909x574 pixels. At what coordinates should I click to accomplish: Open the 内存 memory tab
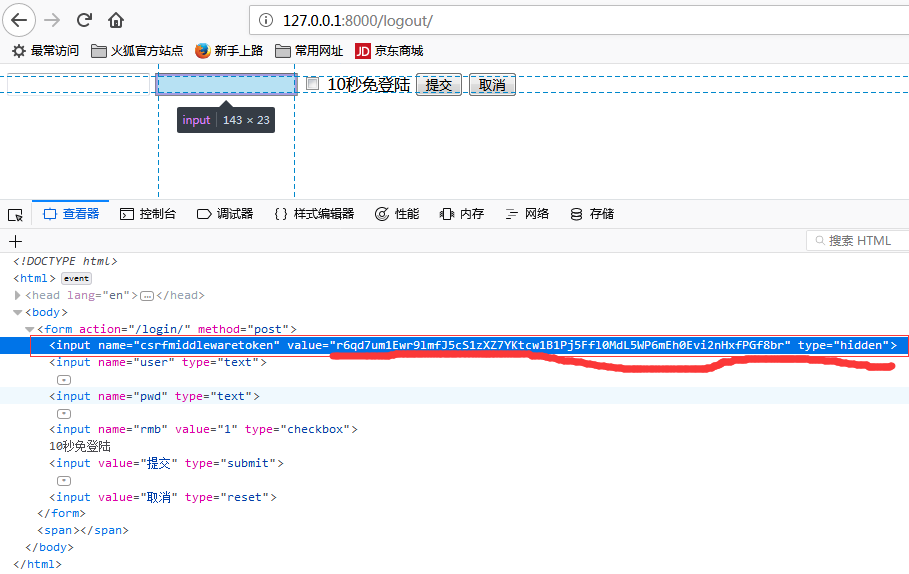[462, 214]
